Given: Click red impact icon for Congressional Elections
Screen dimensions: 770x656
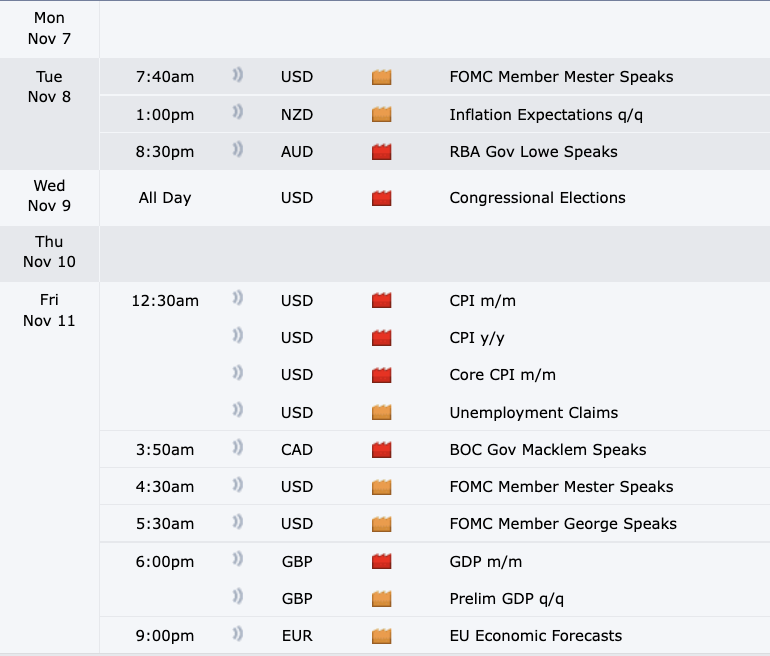Looking at the screenshot, I should tap(381, 198).
